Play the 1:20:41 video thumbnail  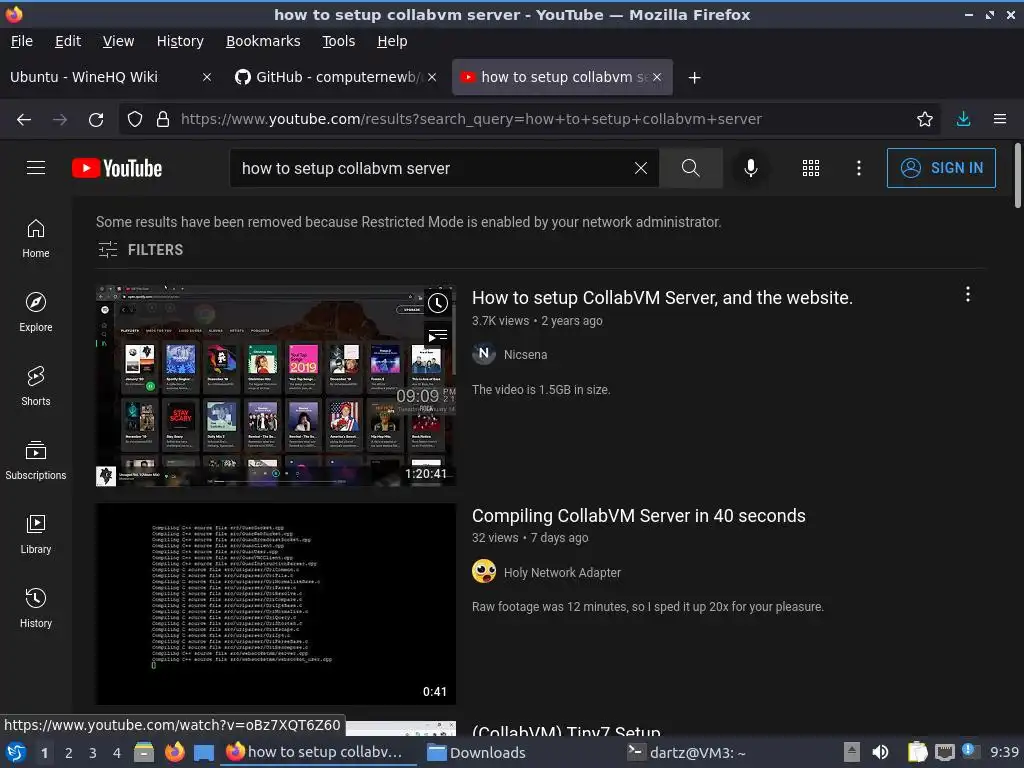276,385
